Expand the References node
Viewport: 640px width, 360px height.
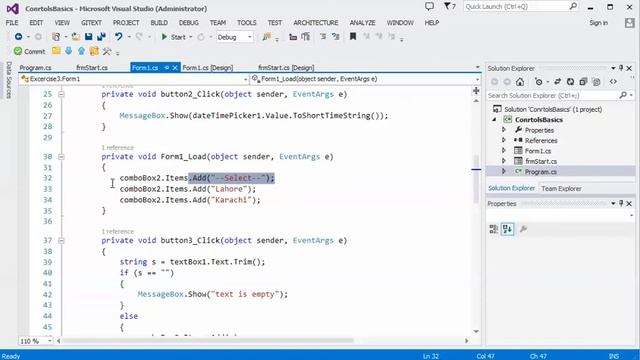504,140
